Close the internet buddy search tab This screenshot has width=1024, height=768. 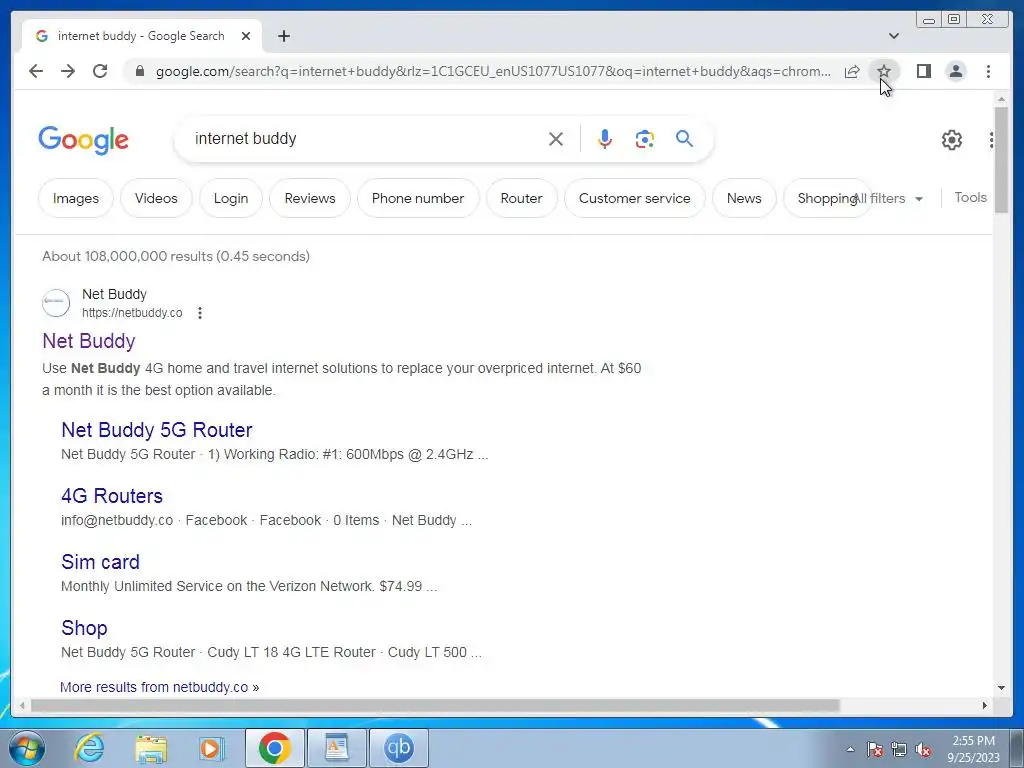[246, 36]
